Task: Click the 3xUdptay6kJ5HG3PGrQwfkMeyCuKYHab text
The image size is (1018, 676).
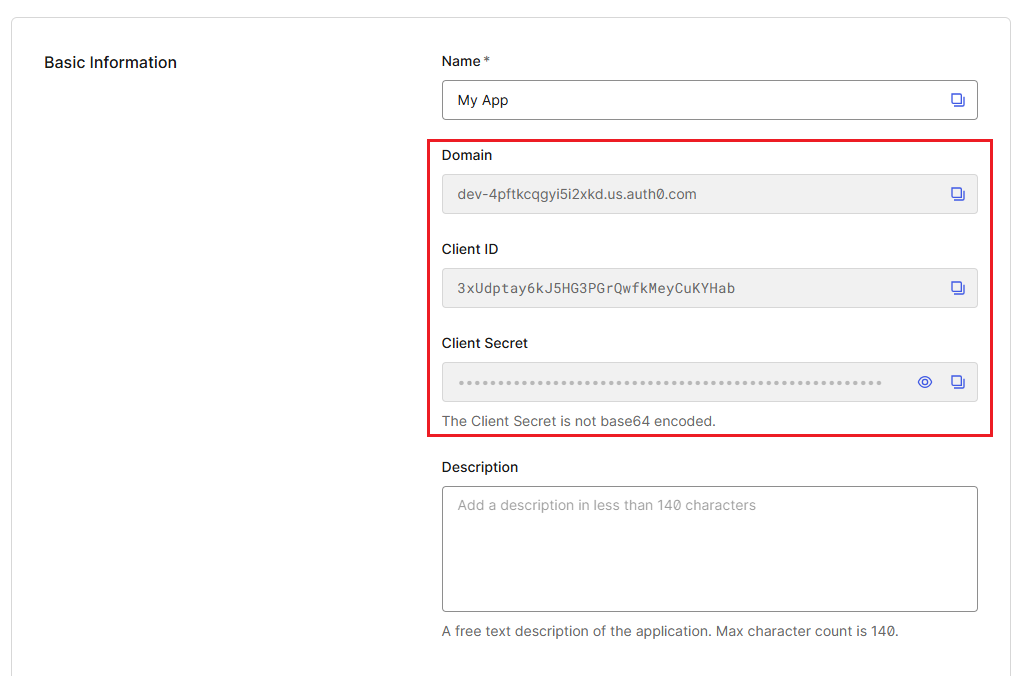Action: [596, 288]
